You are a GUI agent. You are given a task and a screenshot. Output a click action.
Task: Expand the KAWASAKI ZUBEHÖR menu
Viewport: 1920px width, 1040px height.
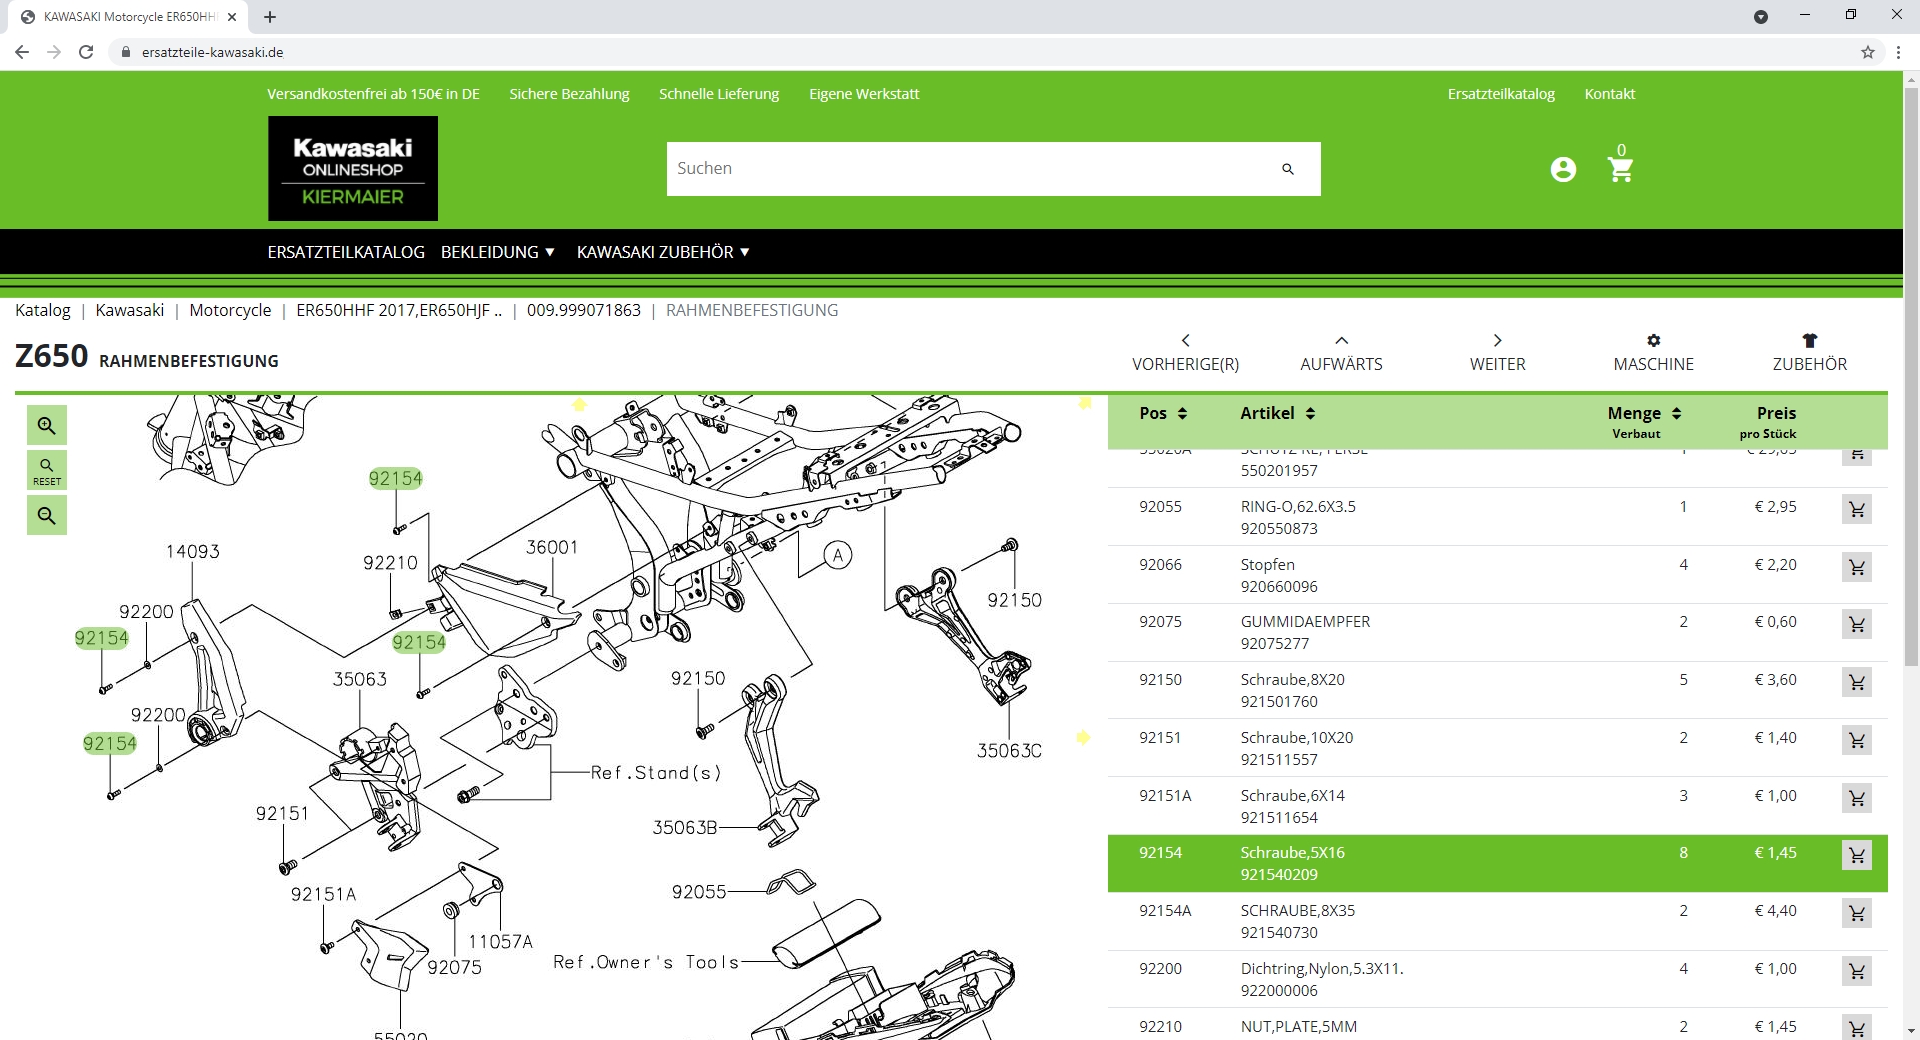(x=663, y=252)
